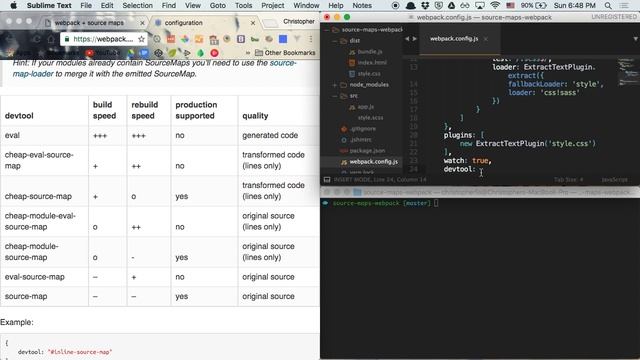The image size is (640, 360).
Task: Open the Notification Center icon
Action: pos(624,5)
